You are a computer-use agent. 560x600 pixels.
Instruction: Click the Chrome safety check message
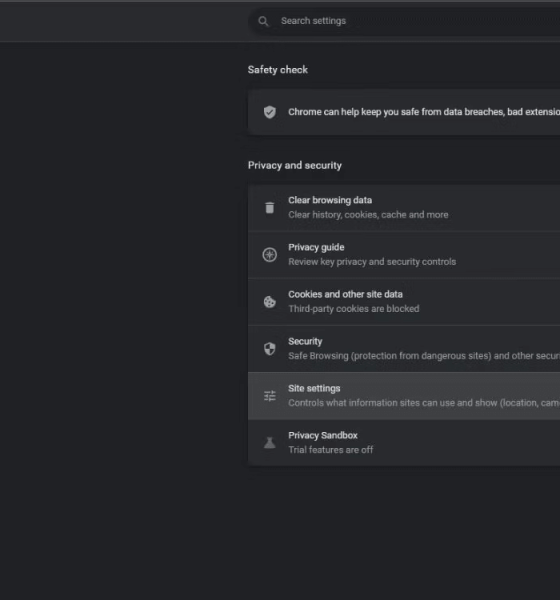(424, 112)
